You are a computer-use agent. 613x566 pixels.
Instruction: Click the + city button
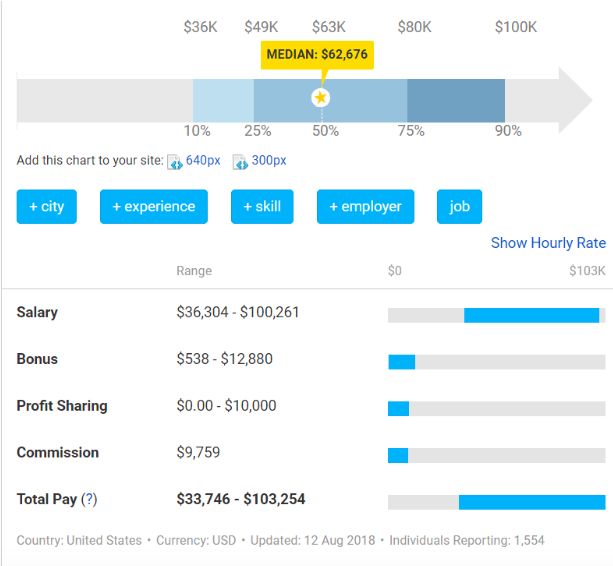coord(47,206)
